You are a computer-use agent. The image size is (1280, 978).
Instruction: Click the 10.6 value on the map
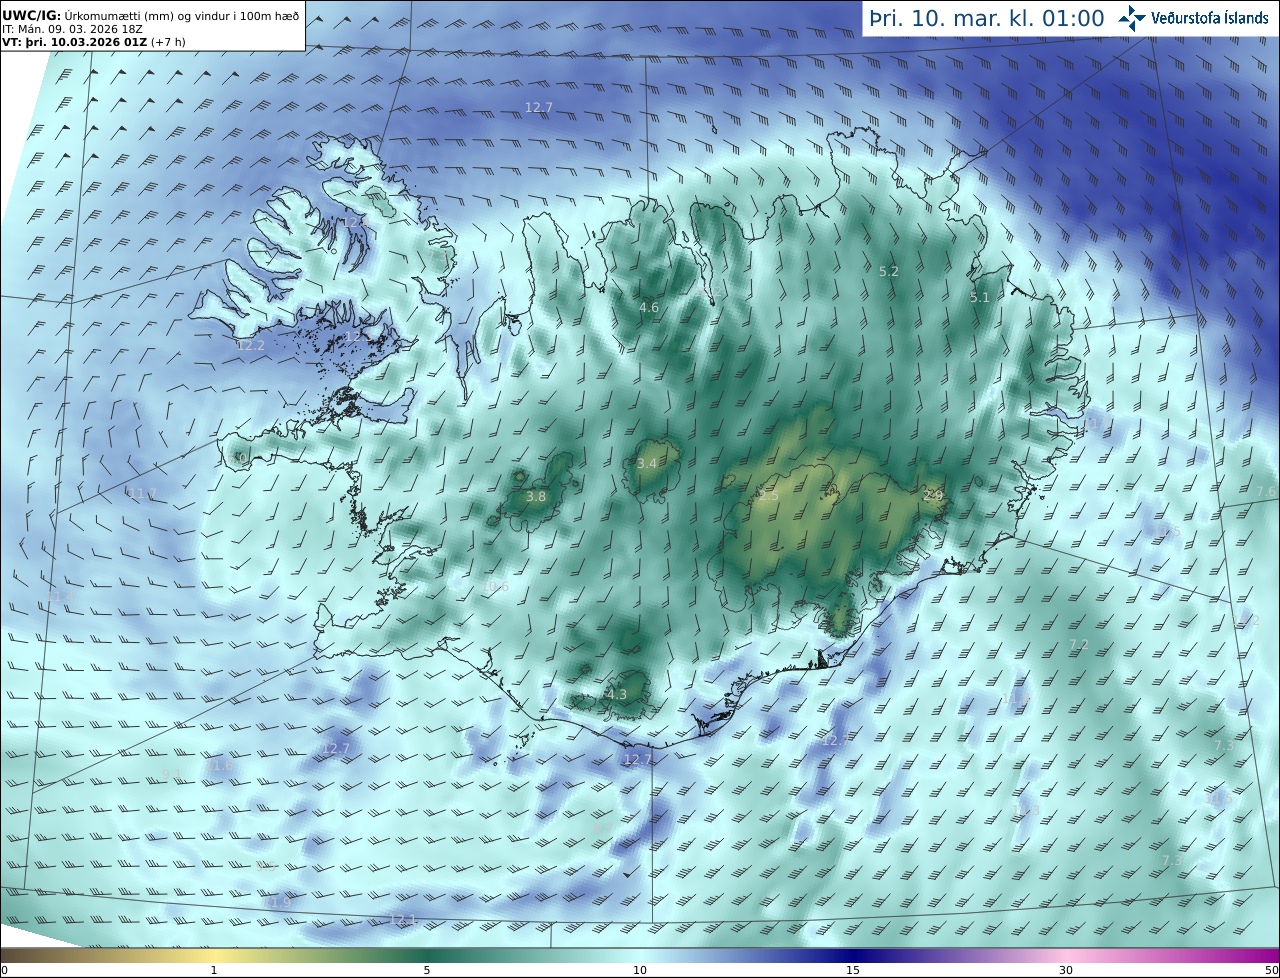pyautogui.click(x=495, y=586)
